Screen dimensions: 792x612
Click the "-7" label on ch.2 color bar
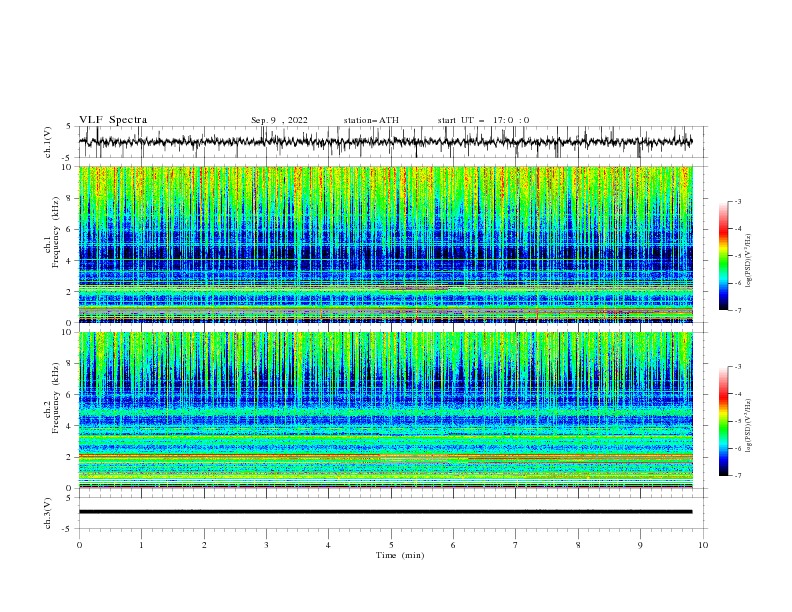coord(738,475)
